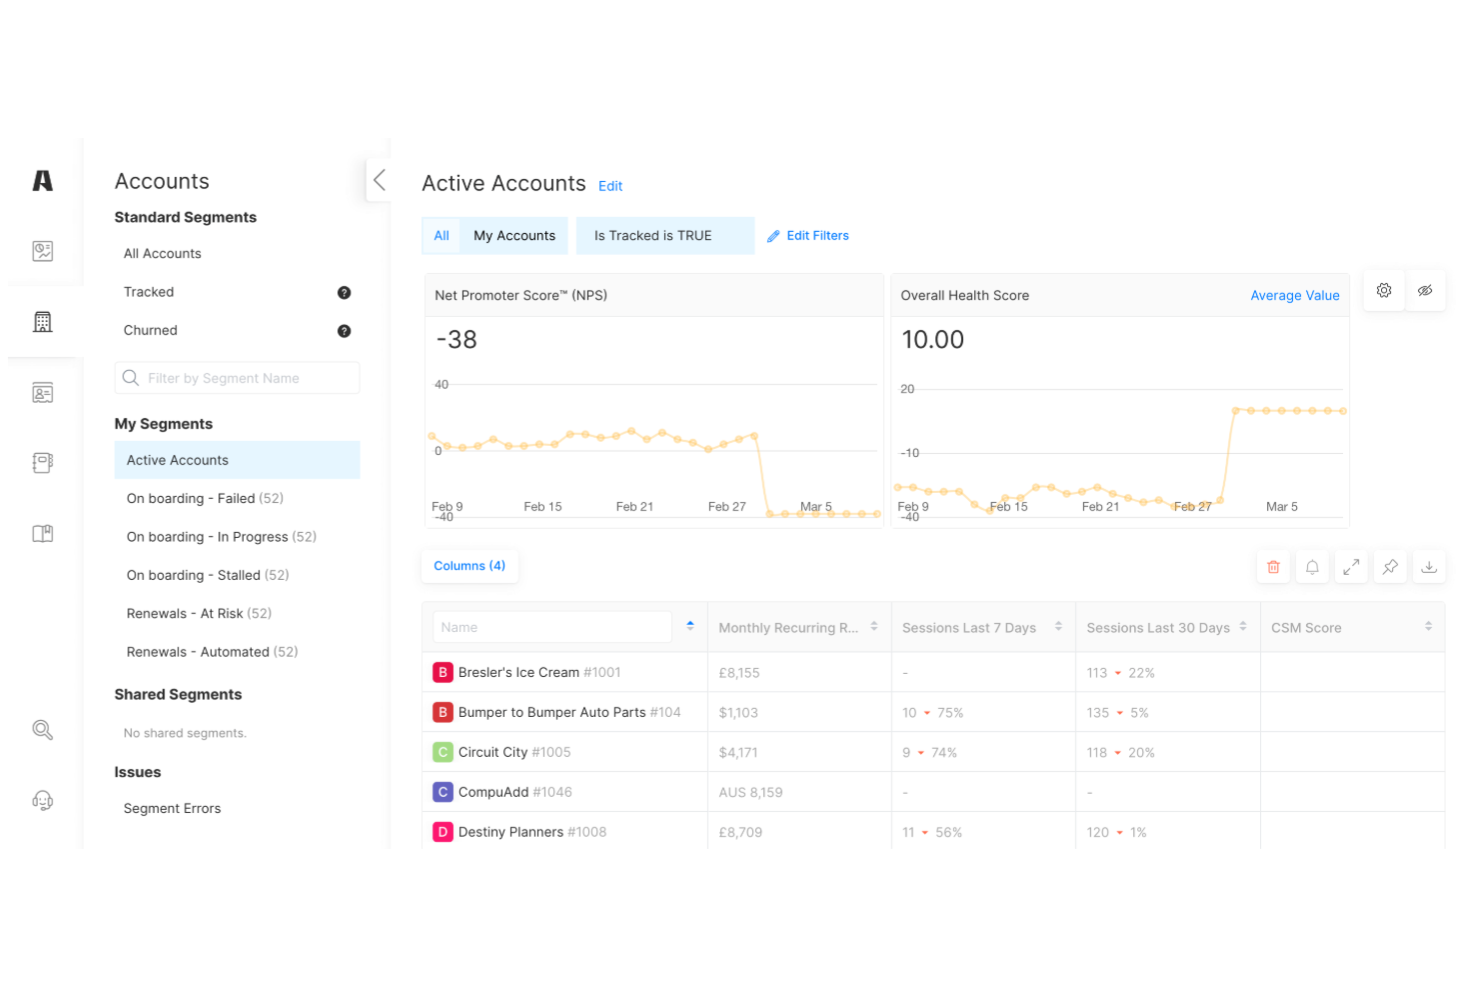Expand the table to fullscreen with arrows icon
This screenshot has width=1480, height=987.
[1351, 566]
